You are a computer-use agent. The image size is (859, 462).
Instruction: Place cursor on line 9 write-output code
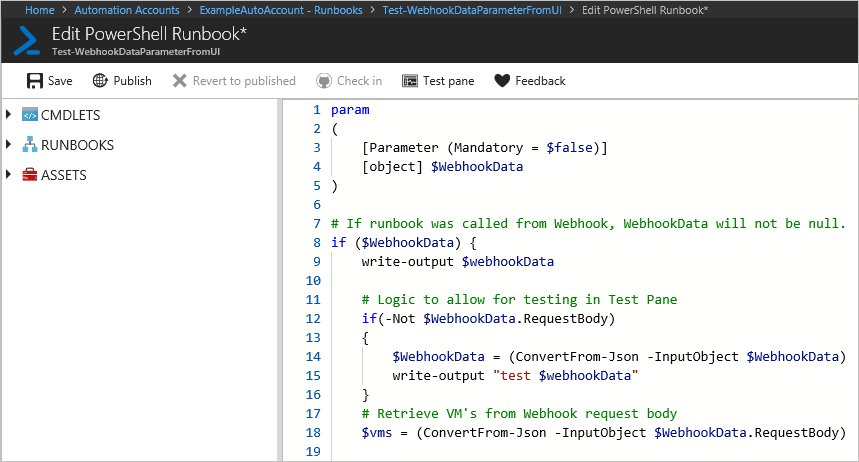pos(410,262)
